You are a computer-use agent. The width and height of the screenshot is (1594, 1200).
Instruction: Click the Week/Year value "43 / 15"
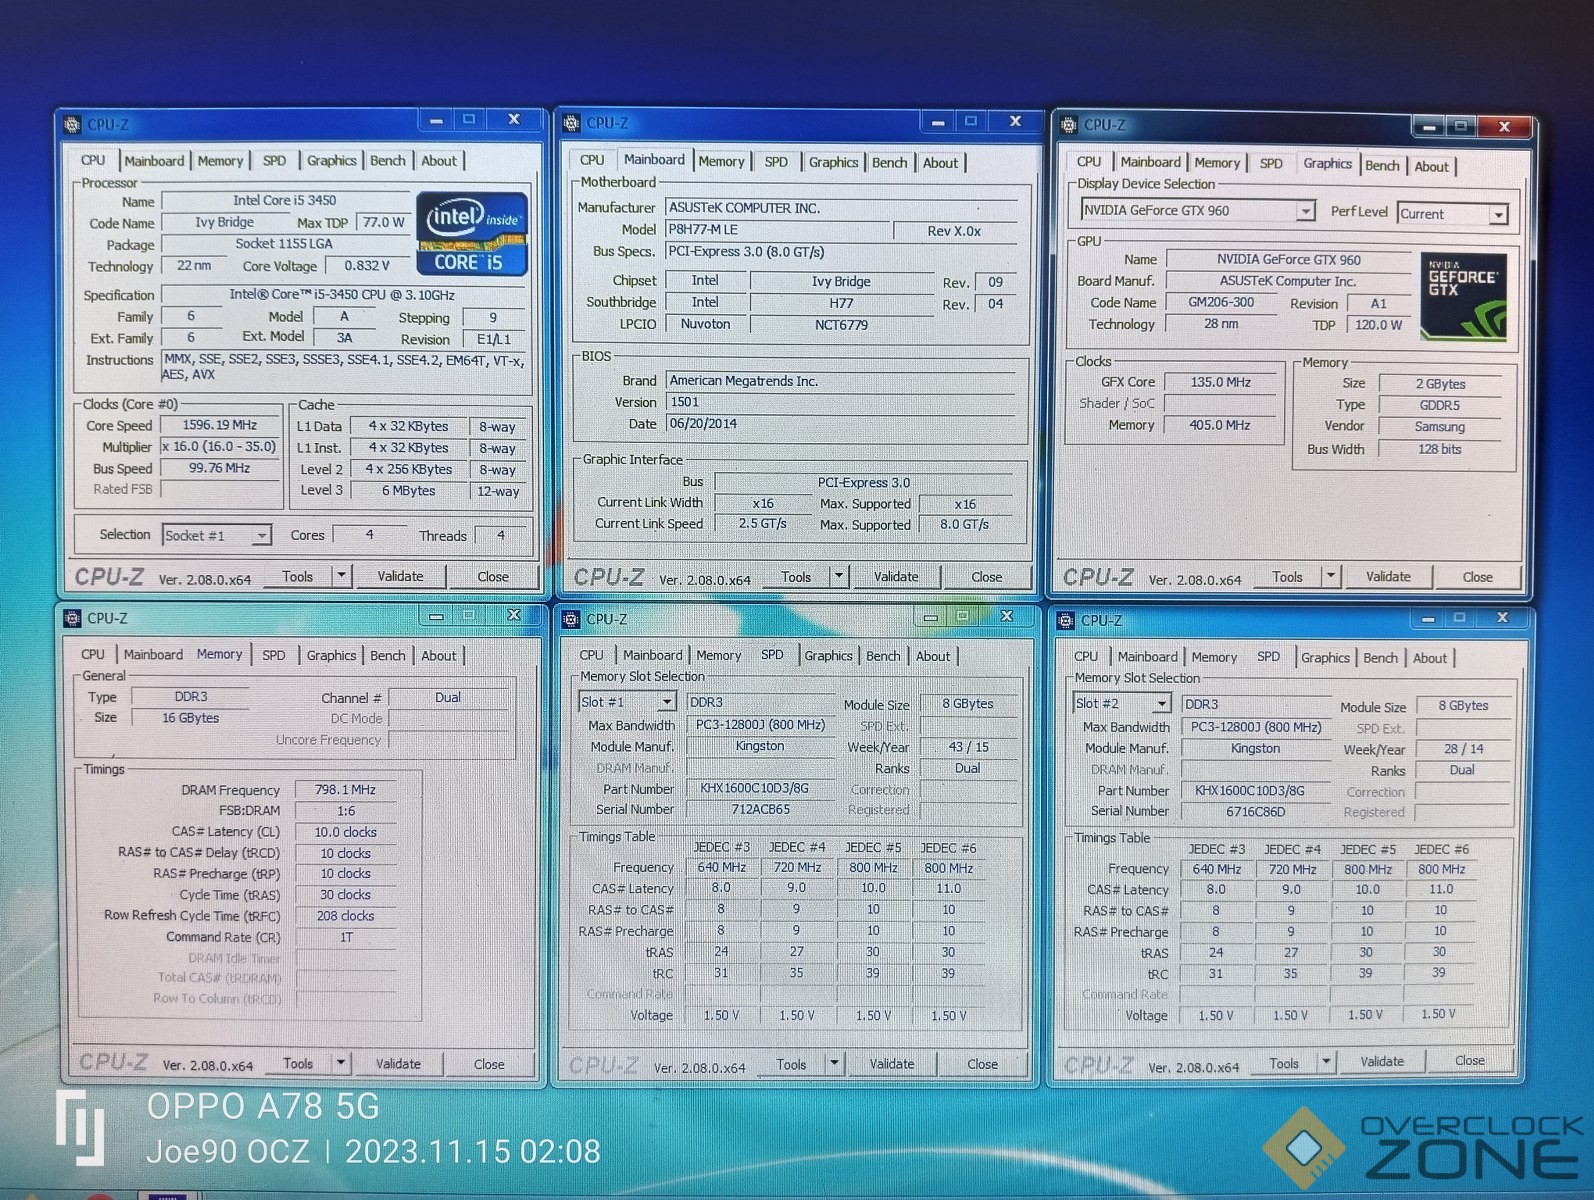tap(968, 747)
